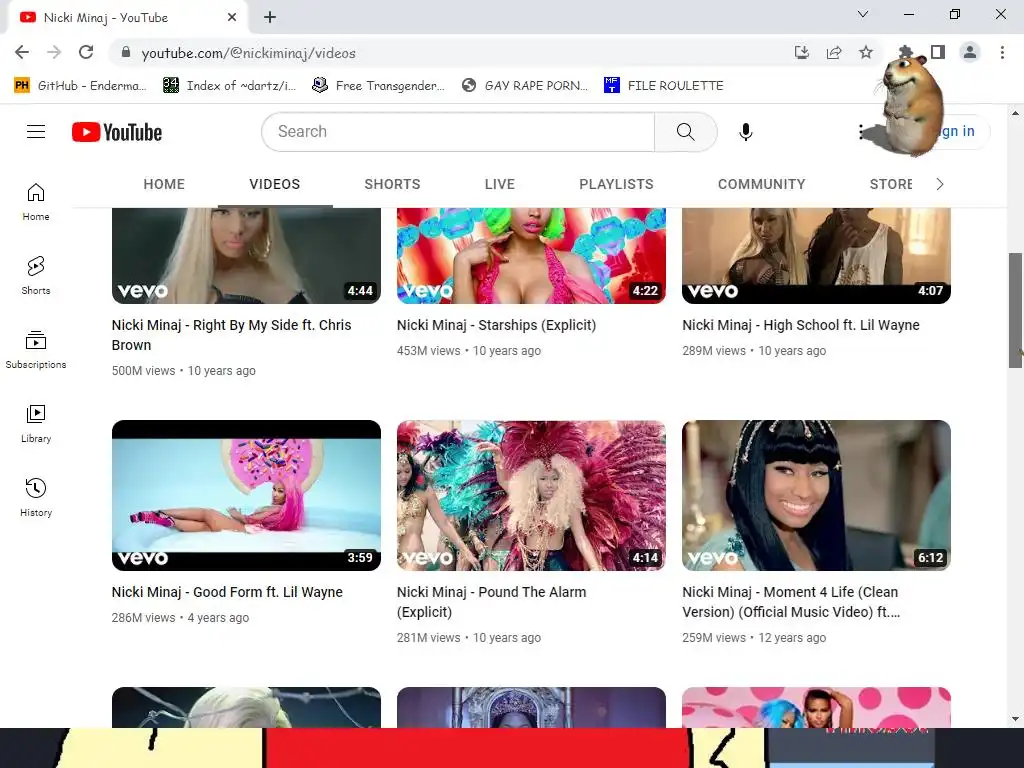Bookmark this page with the star icon
This screenshot has height=768, width=1024.
pyautogui.click(x=866, y=52)
